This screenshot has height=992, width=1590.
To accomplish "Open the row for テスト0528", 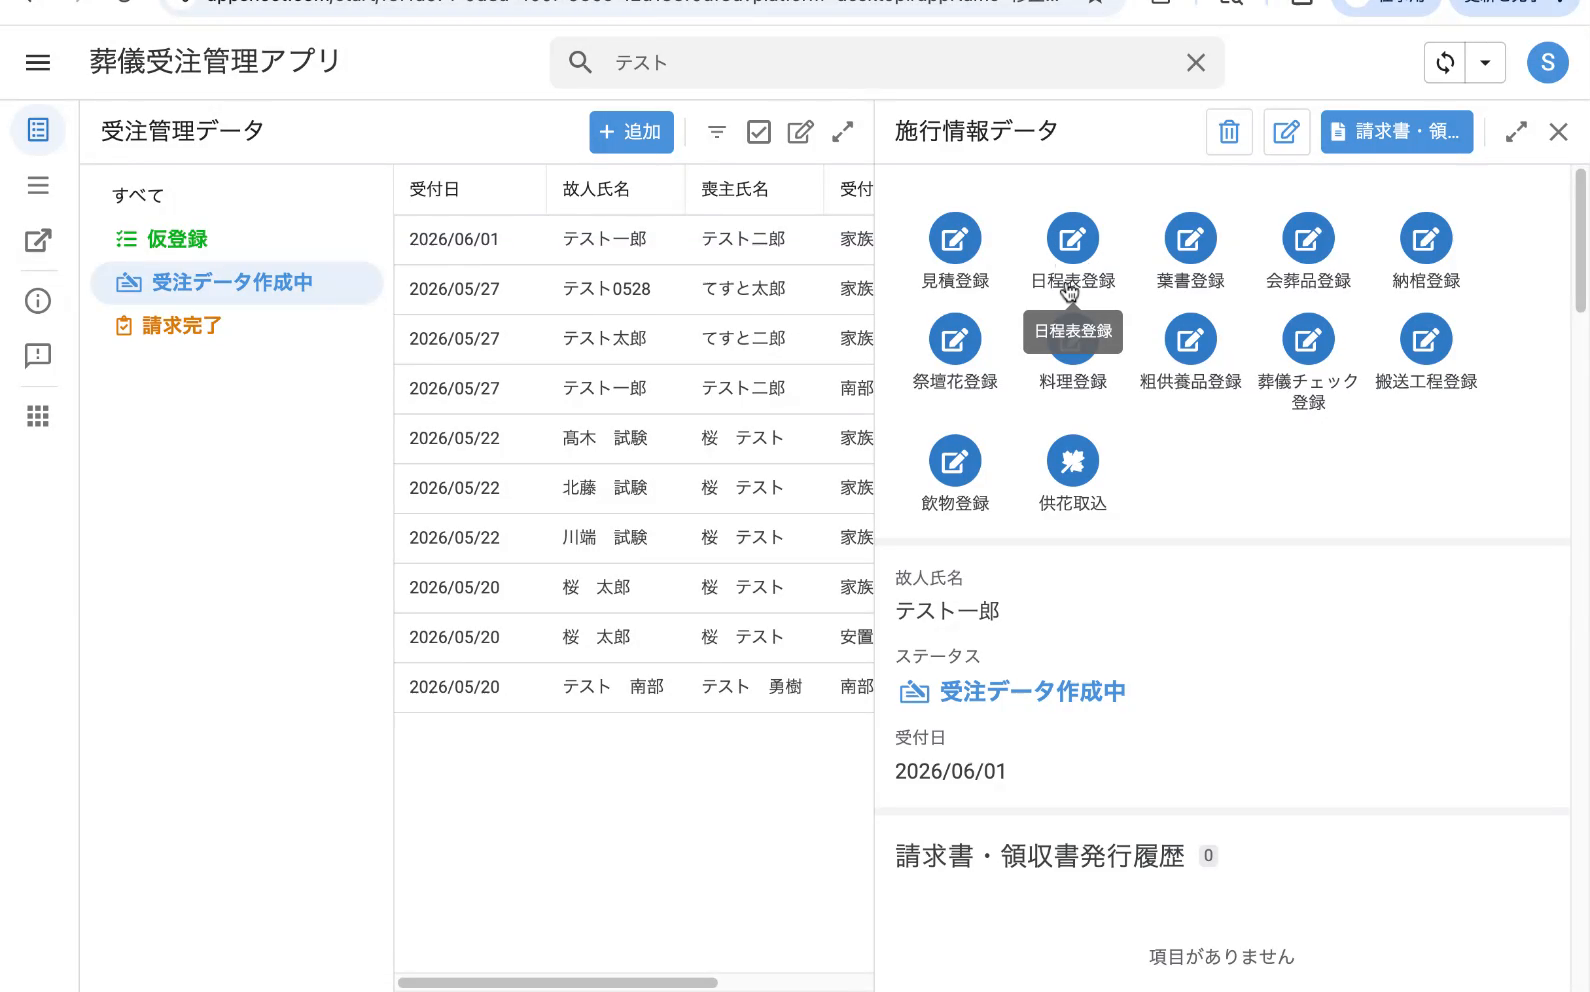I will point(634,289).
